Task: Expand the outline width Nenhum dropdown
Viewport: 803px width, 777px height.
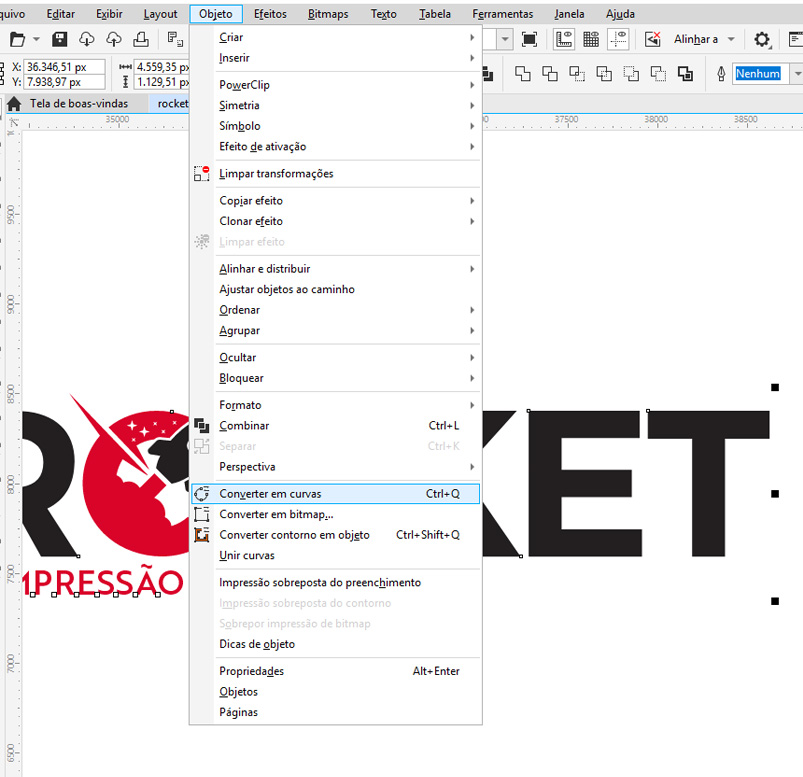Action: [797, 74]
